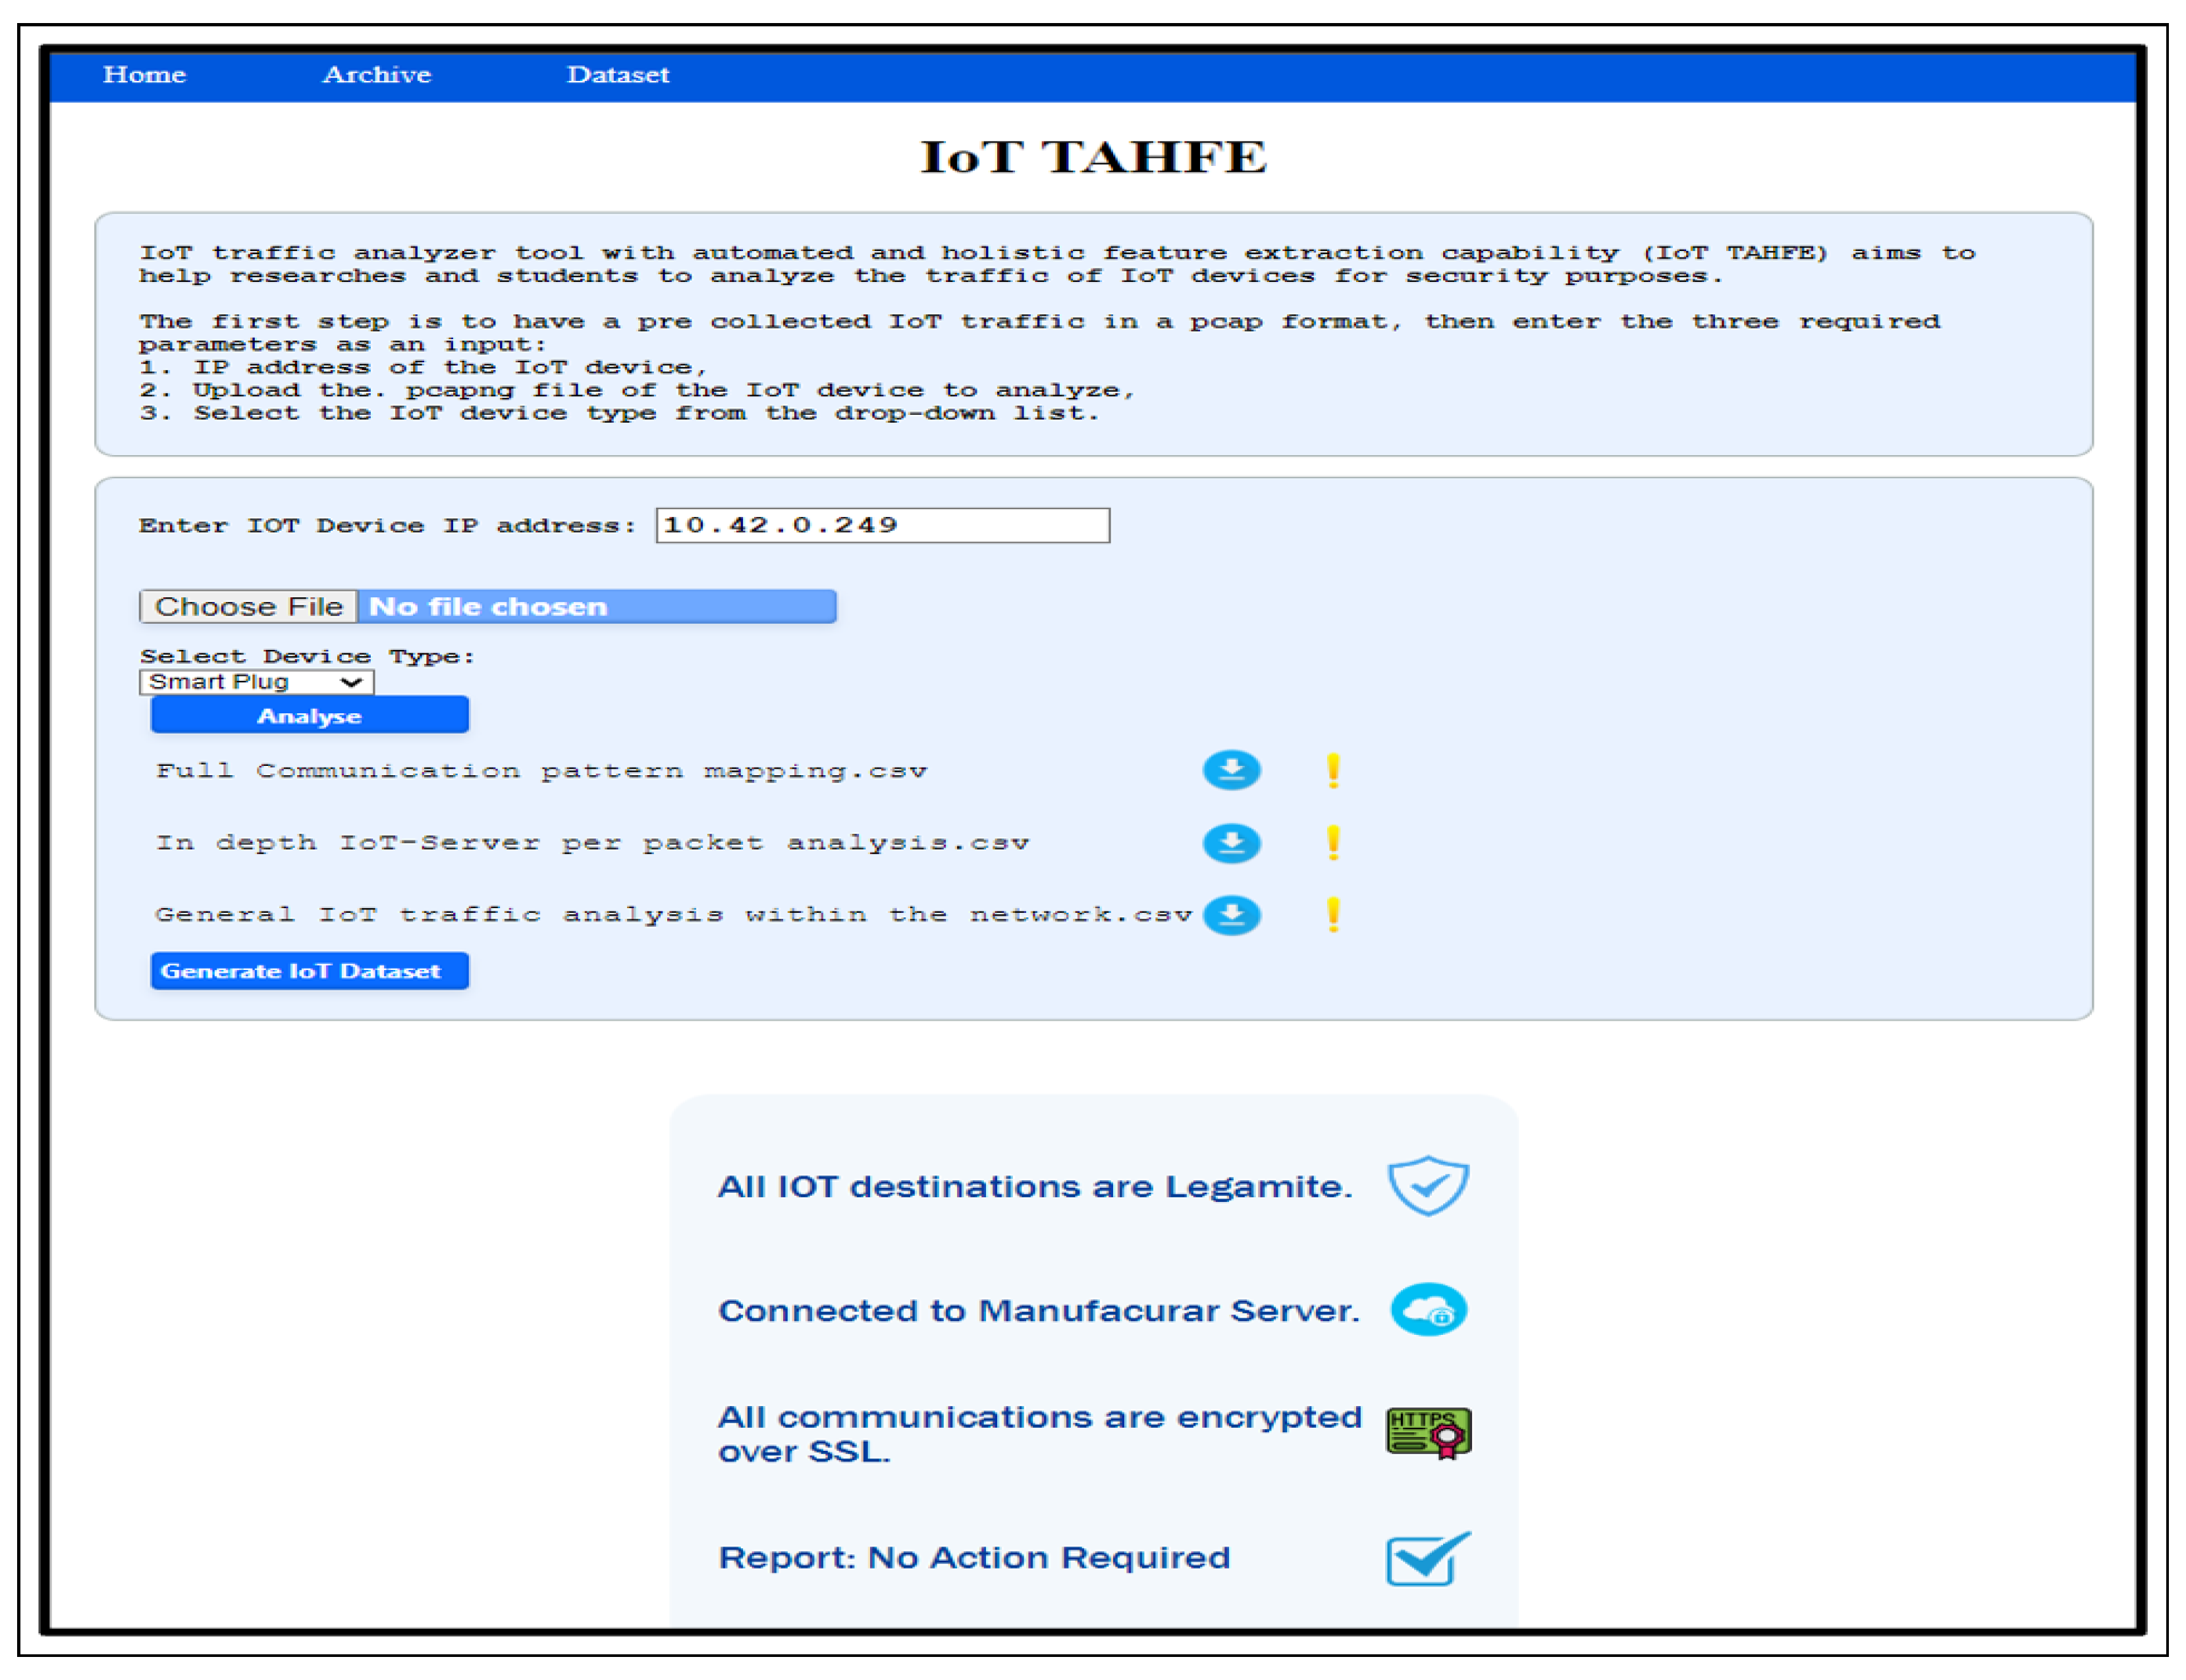Click the No file chosen label area

click(x=596, y=607)
